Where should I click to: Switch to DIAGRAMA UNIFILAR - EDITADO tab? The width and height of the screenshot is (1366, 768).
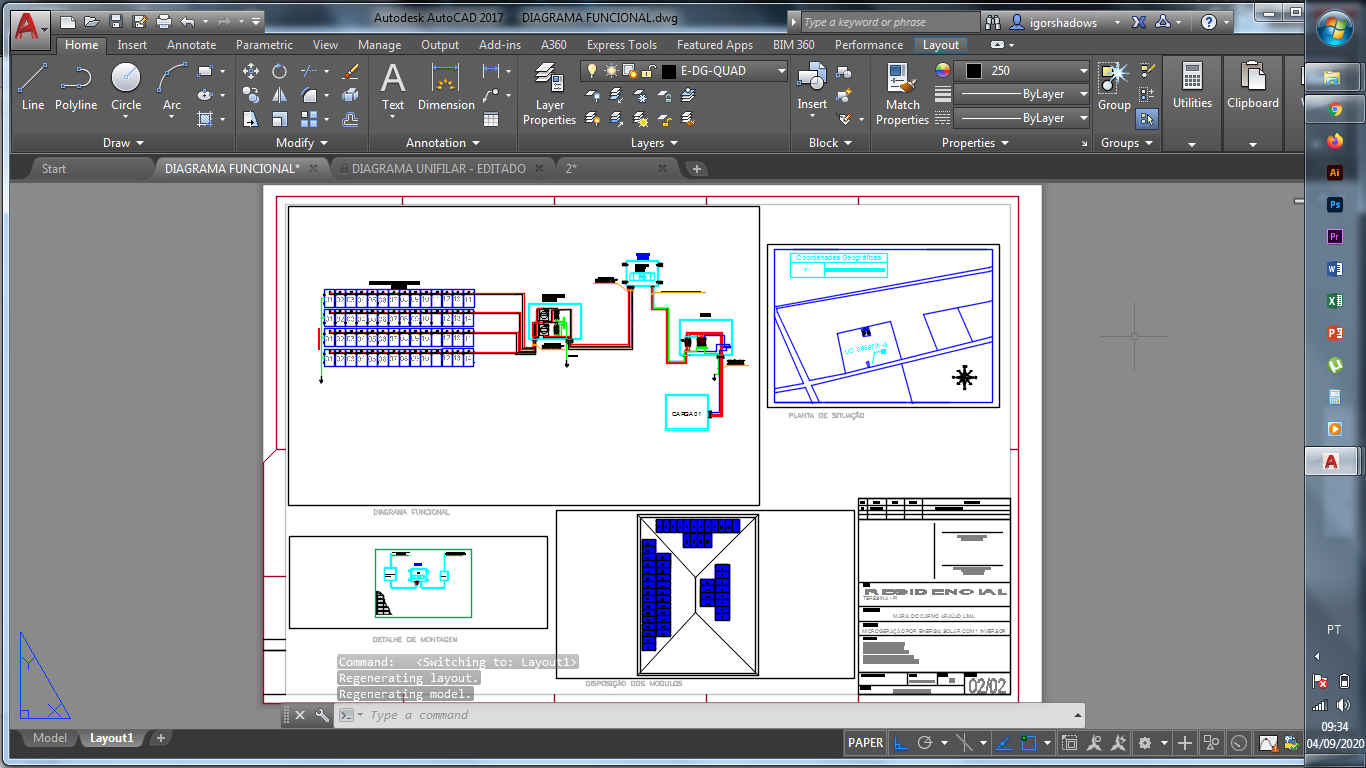tap(438, 169)
